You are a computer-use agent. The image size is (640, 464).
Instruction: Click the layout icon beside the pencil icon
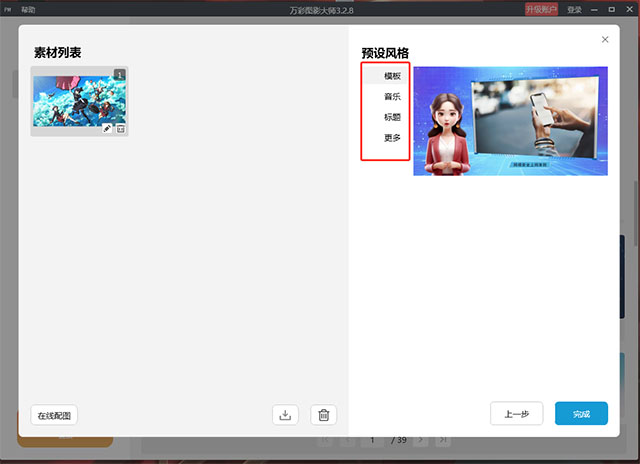tap(121, 129)
